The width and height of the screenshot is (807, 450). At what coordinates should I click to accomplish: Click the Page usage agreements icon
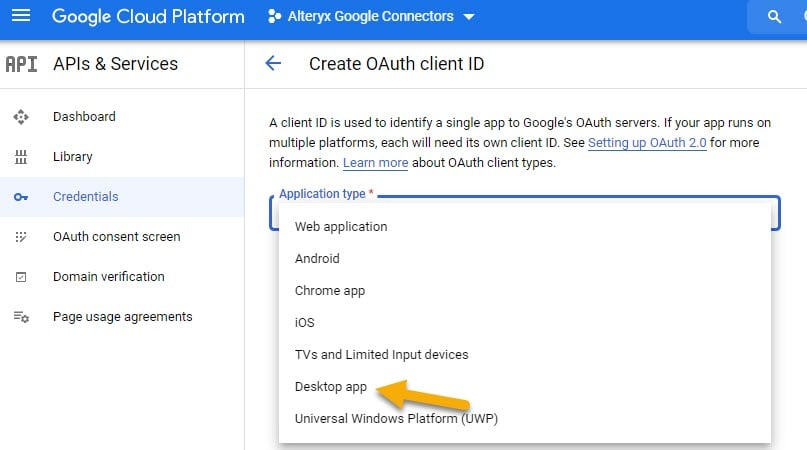click(x=21, y=317)
